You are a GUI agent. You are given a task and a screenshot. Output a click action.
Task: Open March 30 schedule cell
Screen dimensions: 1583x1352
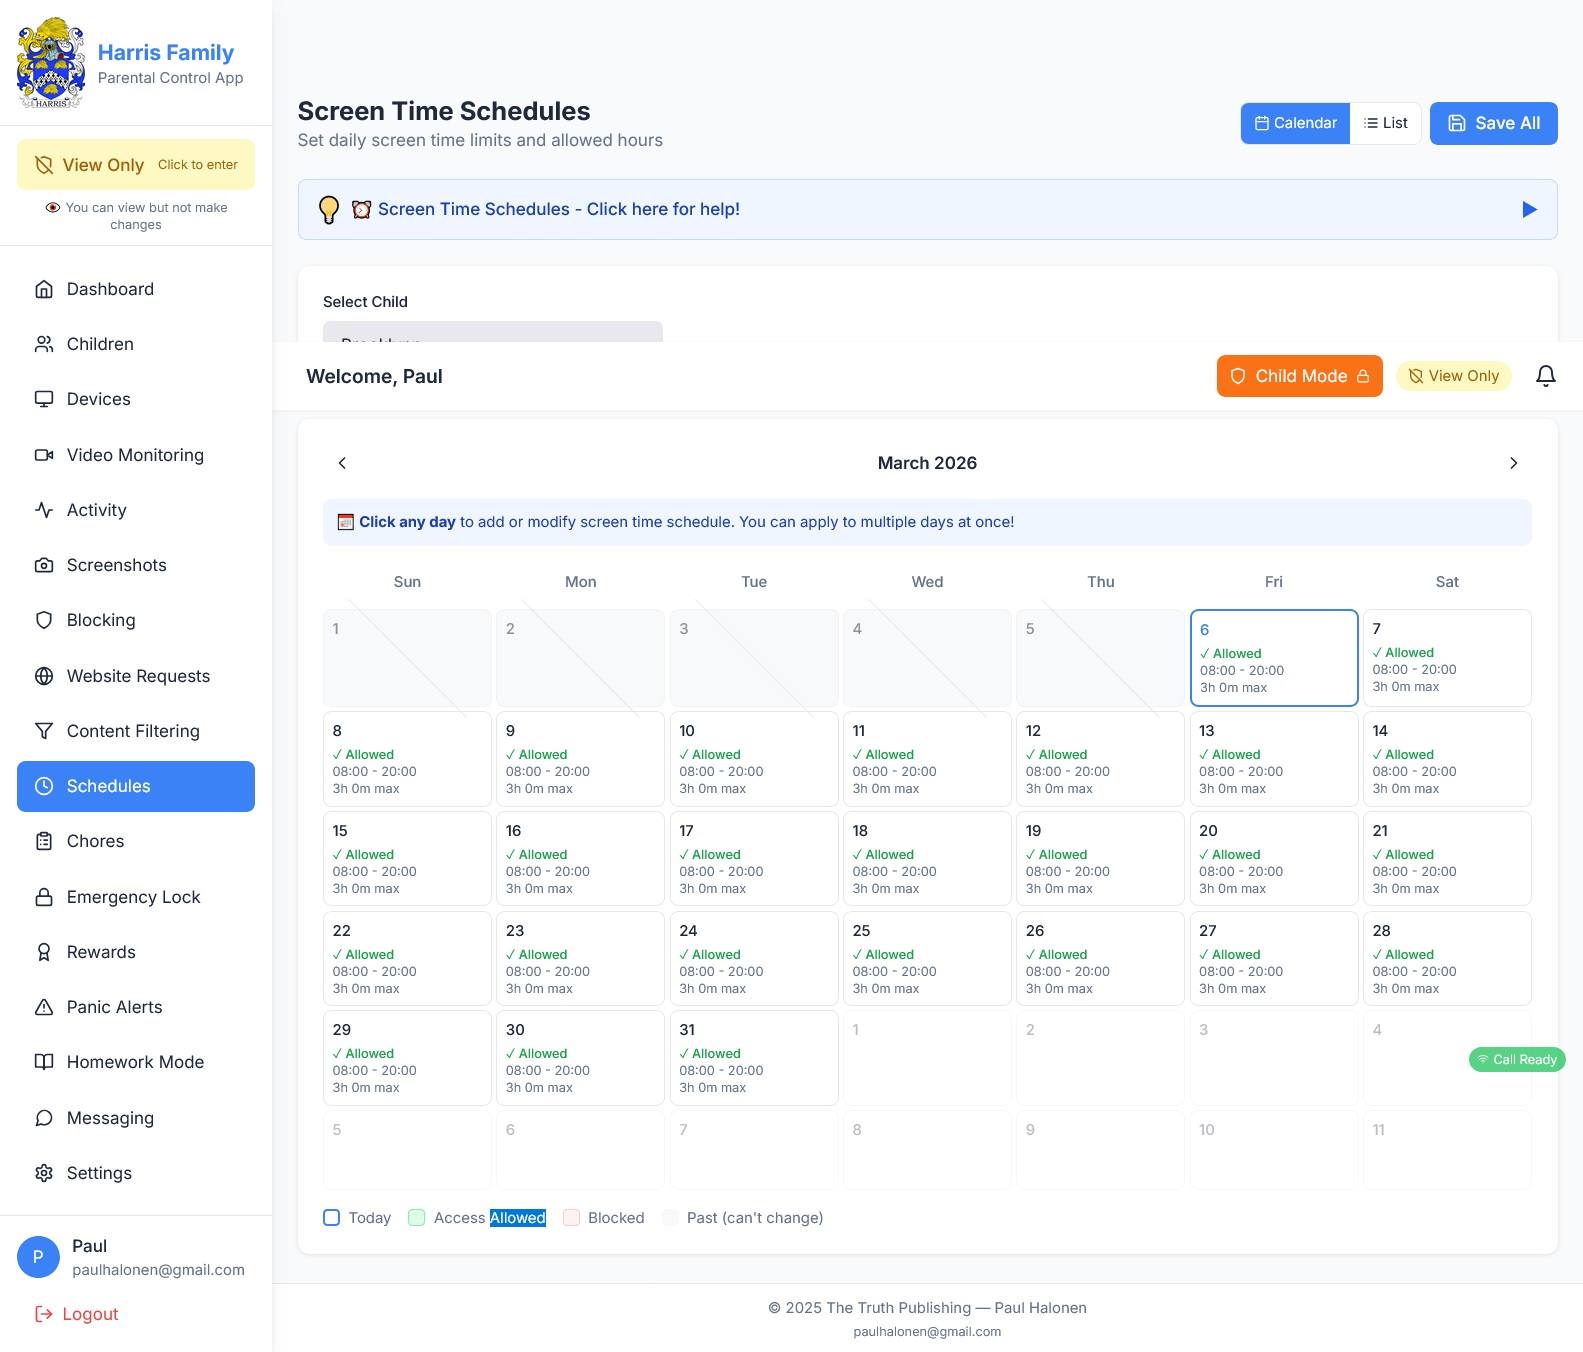pos(580,1058)
